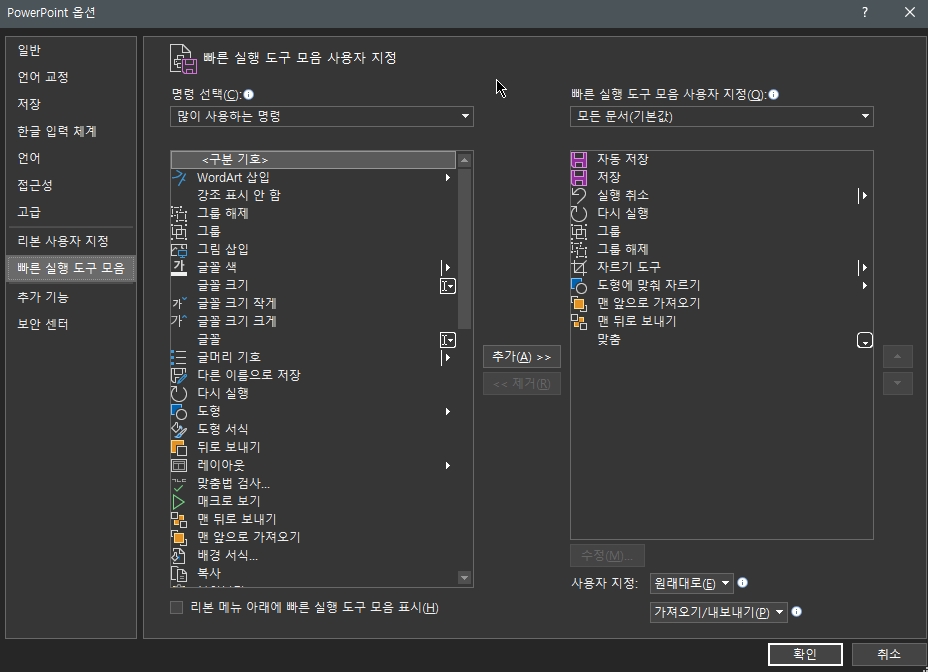
Task: Click 맨 앞으로 가져오기 icon in left list
Action: point(179,538)
